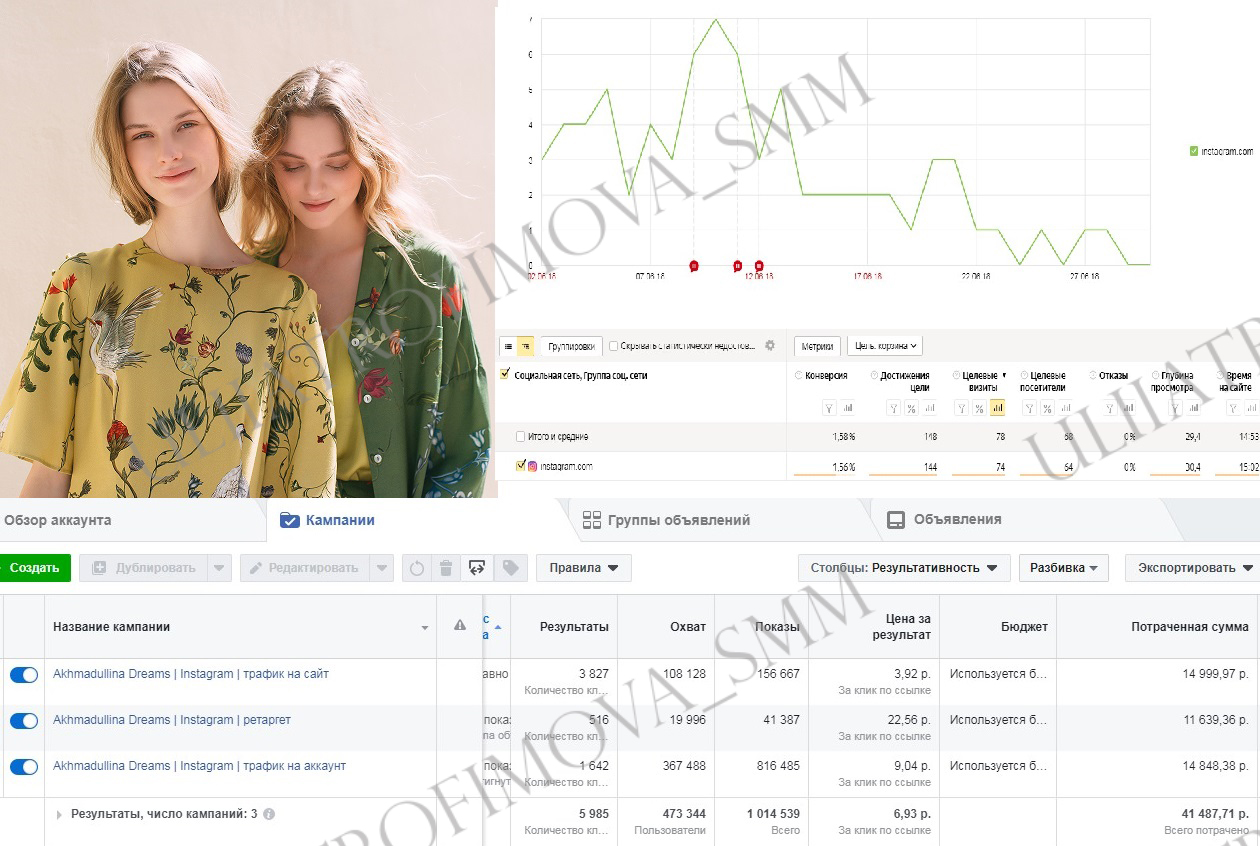Open 'Akhmadullina Dreams | Instagram | ретаргет' campaign
Image resolution: width=1260 pixels, height=846 pixels.
click(x=172, y=720)
